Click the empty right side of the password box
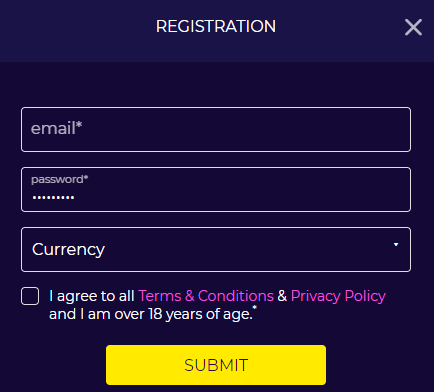Image resolution: width=434 pixels, height=392 pixels. click(300, 189)
